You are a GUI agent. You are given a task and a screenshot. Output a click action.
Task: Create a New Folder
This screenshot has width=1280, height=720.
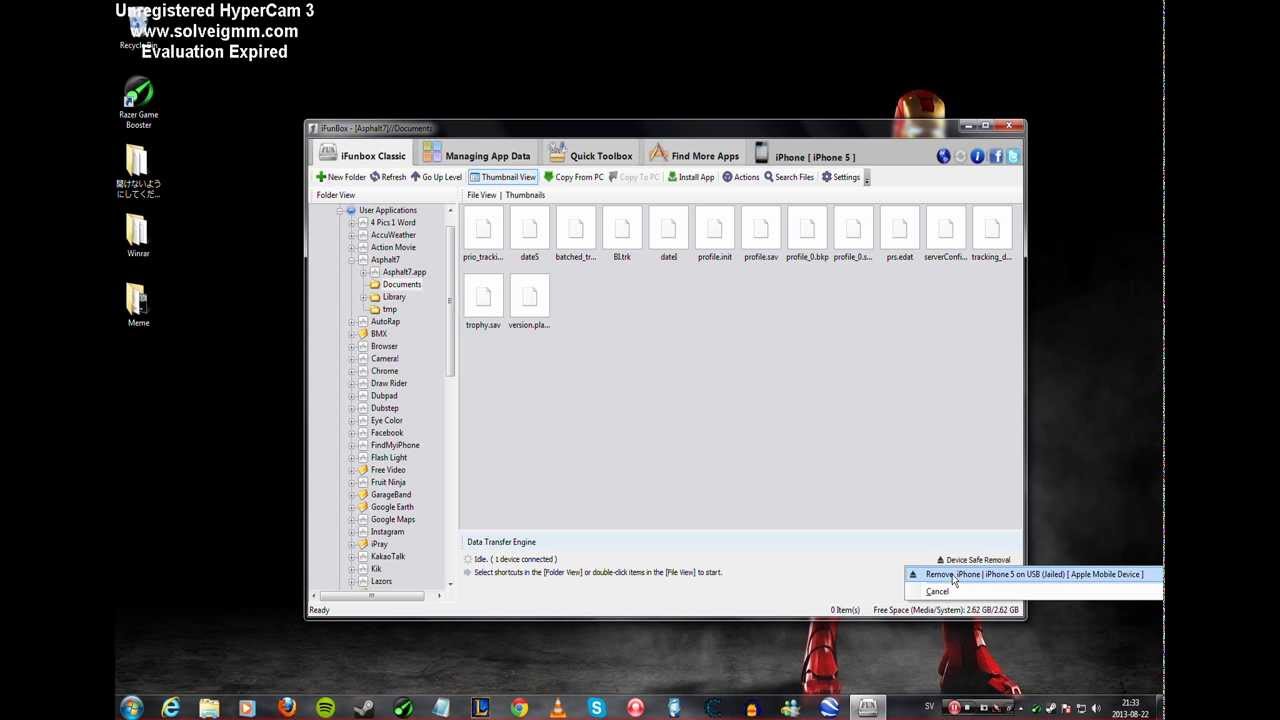point(341,177)
